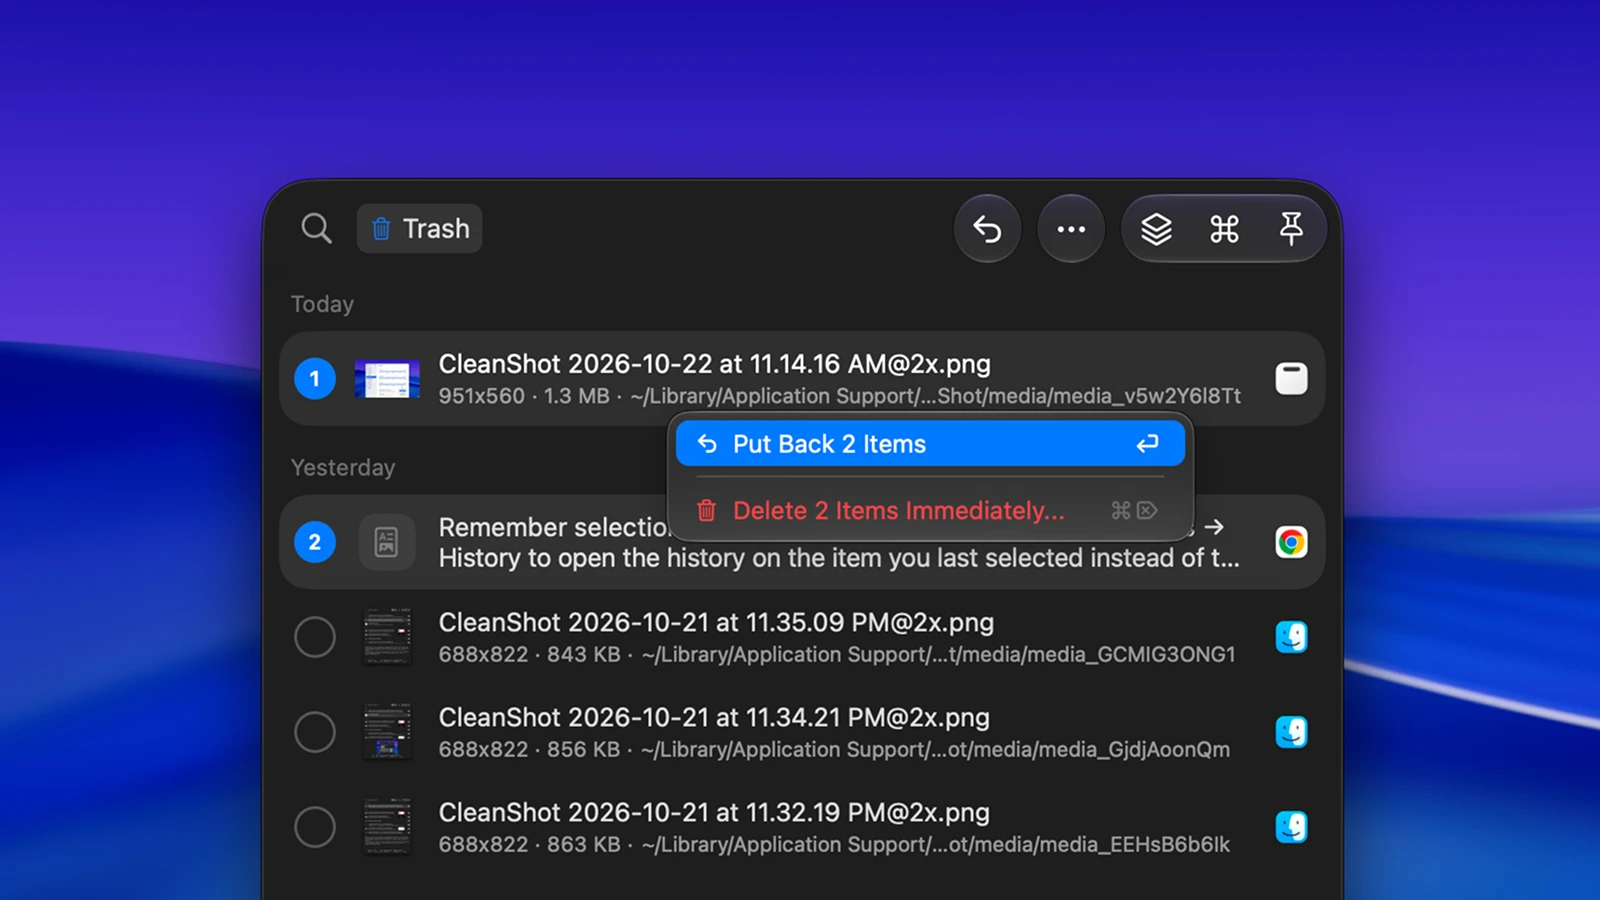Click white app icon on 11.14.16 AM row

pos(1291,379)
